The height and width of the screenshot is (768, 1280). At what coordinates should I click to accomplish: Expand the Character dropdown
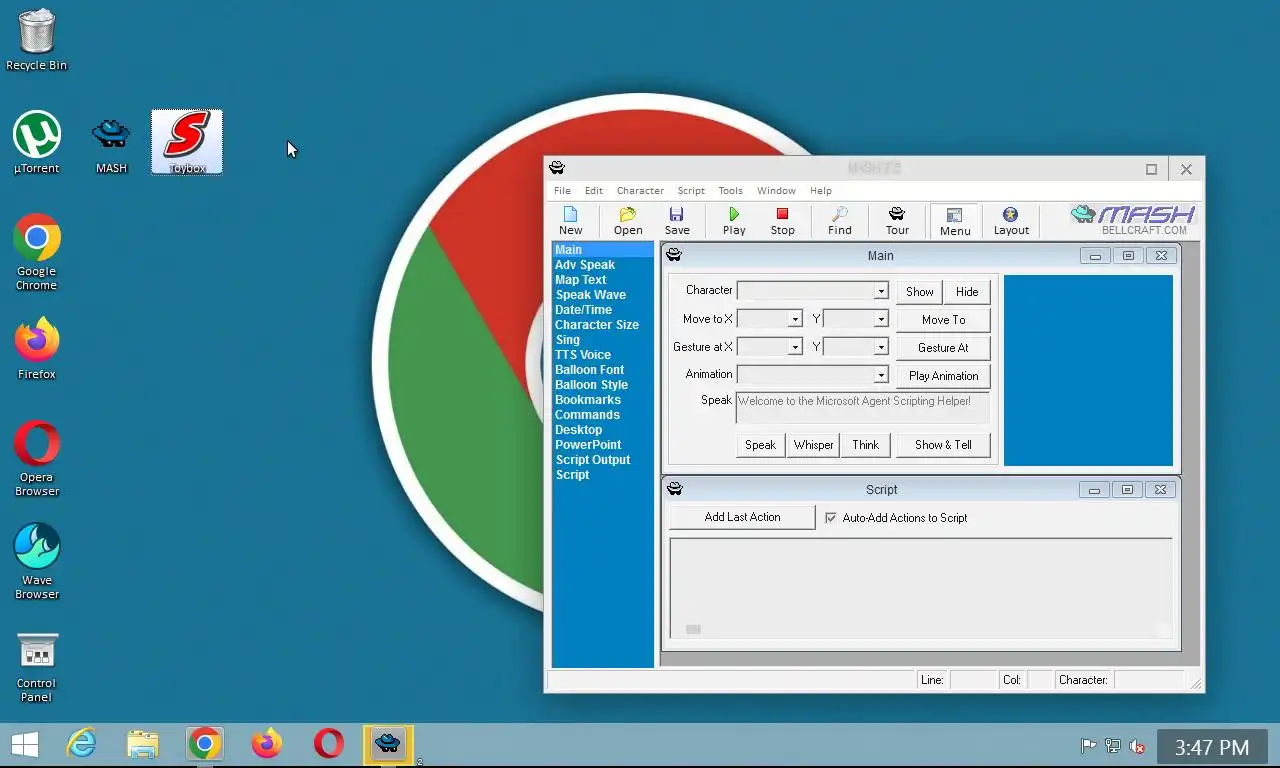point(881,291)
